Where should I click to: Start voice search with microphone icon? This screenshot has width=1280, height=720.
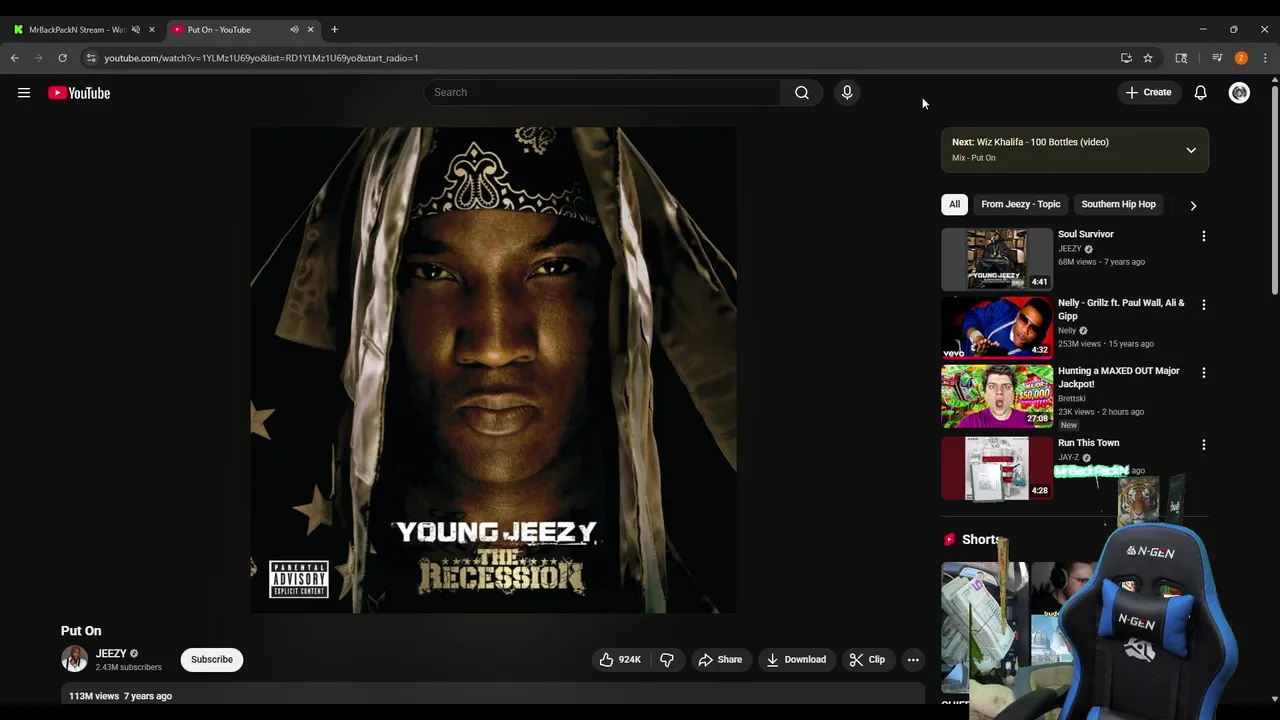pyautogui.click(x=847, y=93)
